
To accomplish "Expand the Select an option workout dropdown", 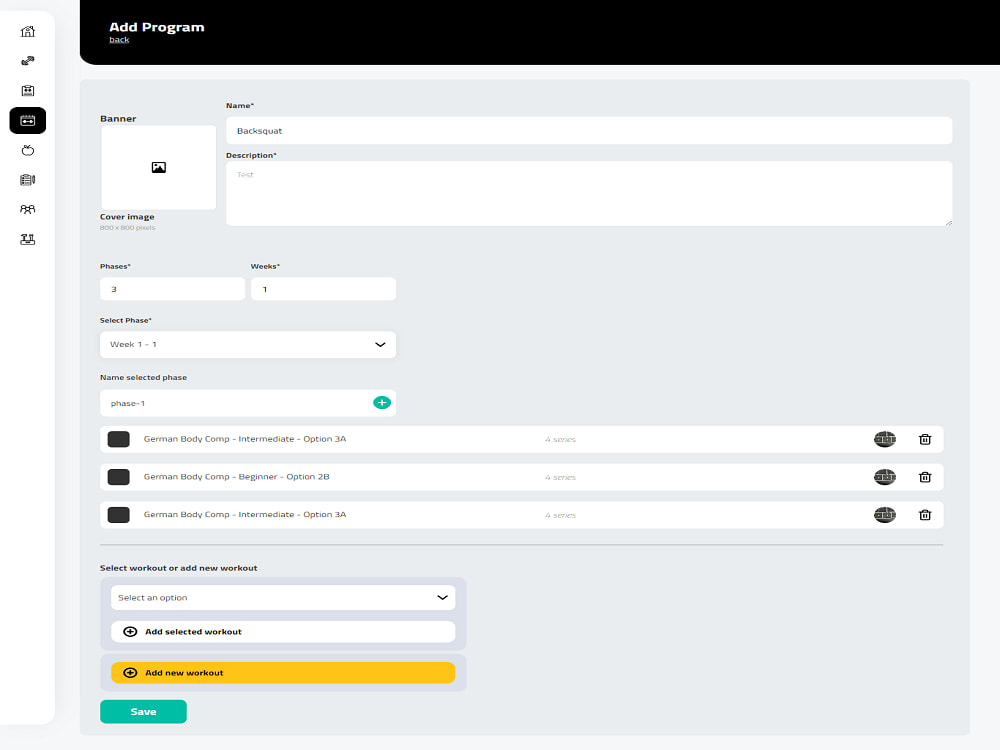I will tap(282, 596).
